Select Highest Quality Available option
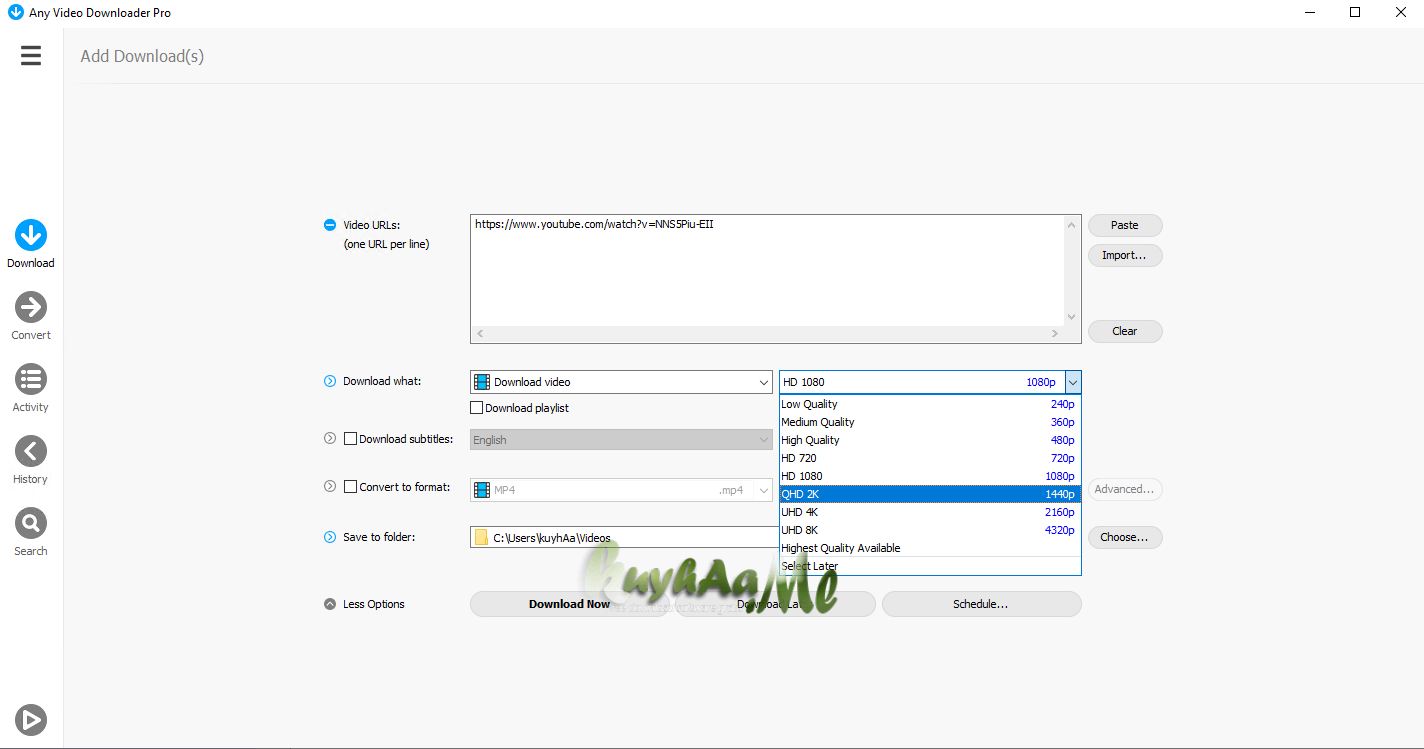1424x749 pixels. pos(930,548)
